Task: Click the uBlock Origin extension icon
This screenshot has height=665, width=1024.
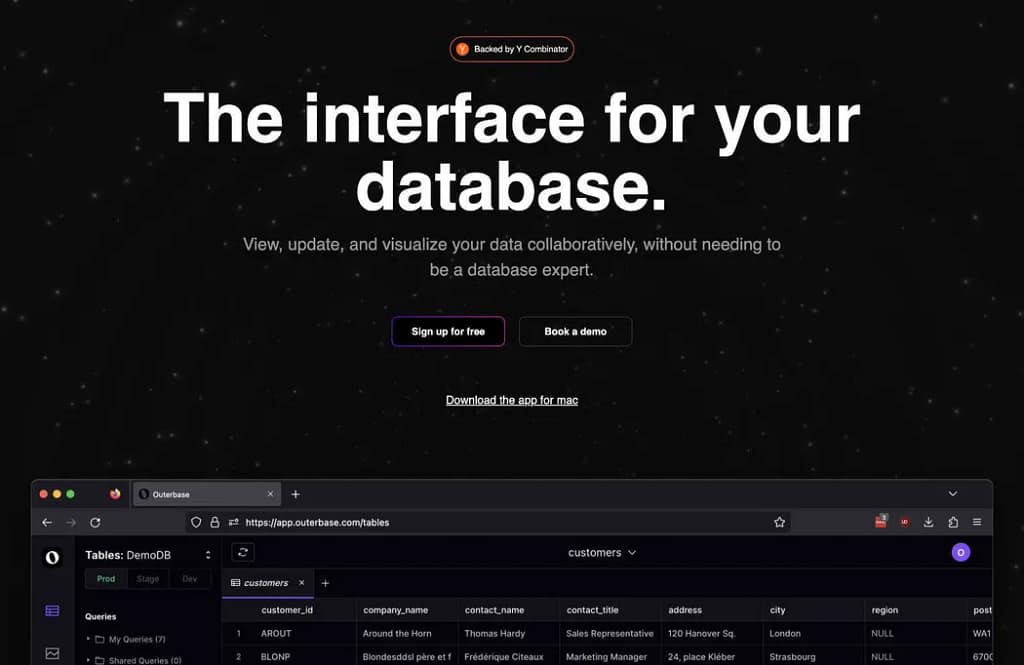Action: (904, 522)
